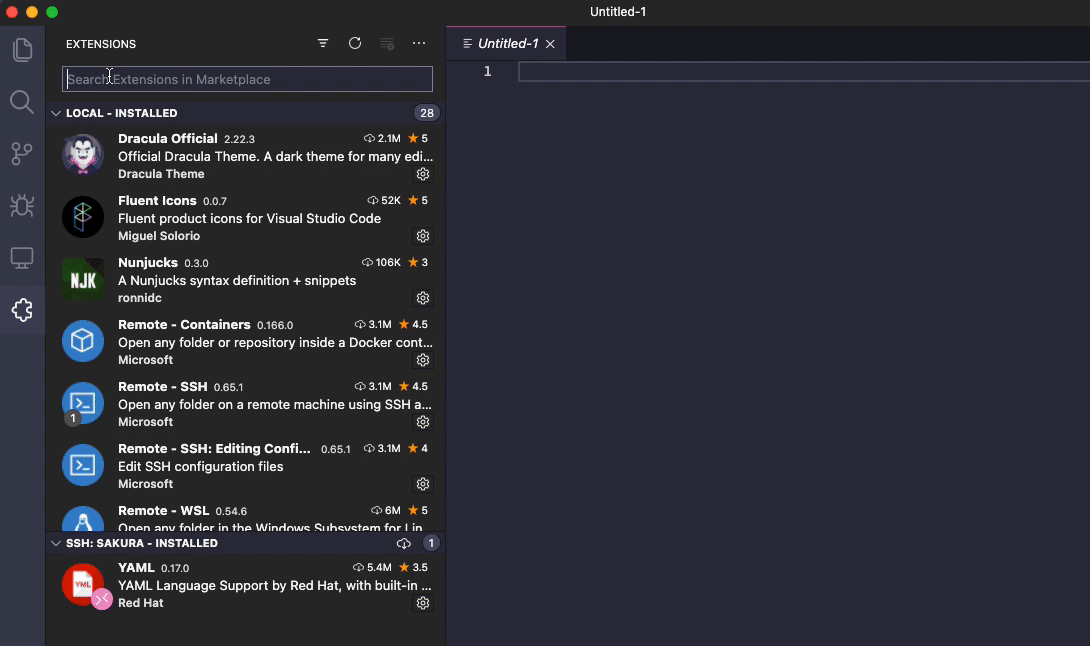Click the cloud icon in SSH: SAKURA header
1090x646 pixels.
click(404, 543)
